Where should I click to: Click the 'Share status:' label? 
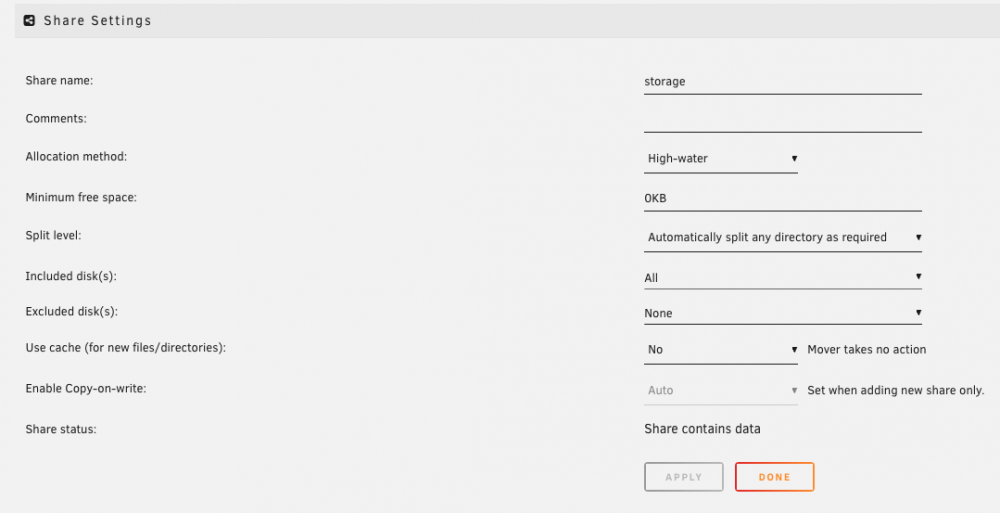[61, 429]
